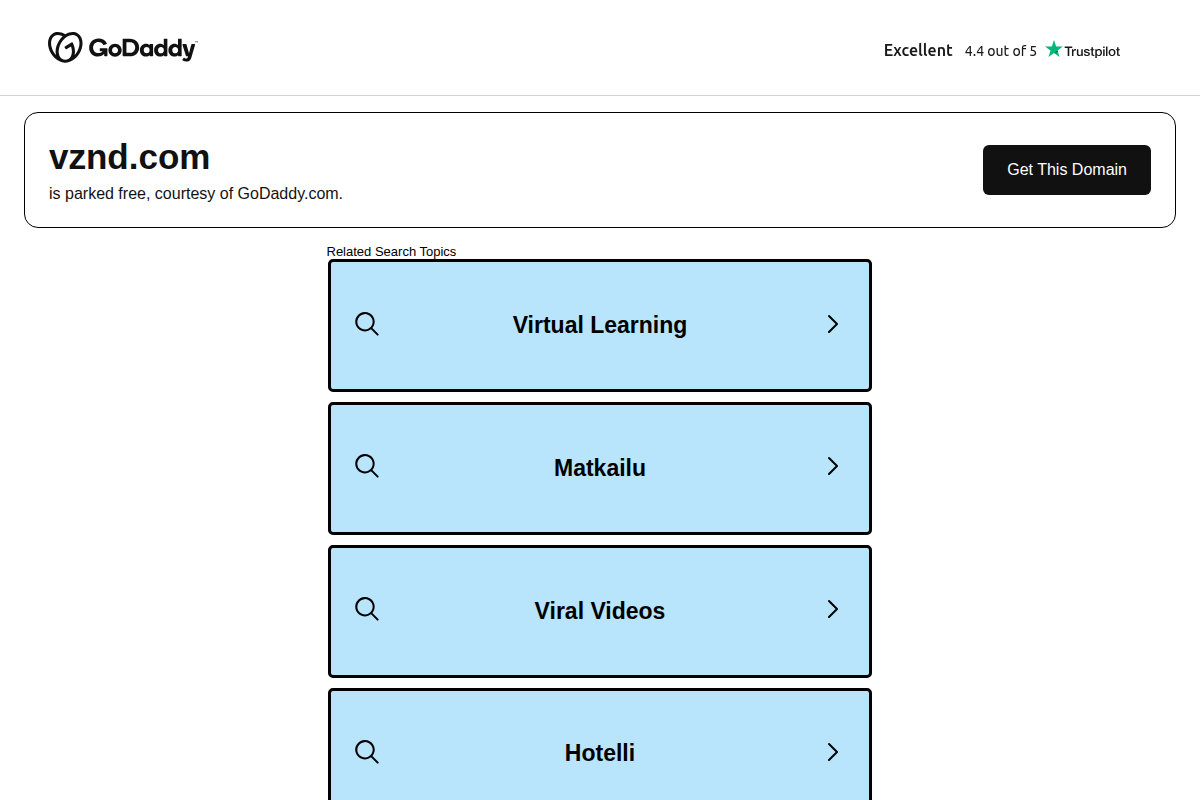Open the Viral Videos search topic
Viewport: 1200px width, 800px height.
pyautogui.click(x=600, y=611)
